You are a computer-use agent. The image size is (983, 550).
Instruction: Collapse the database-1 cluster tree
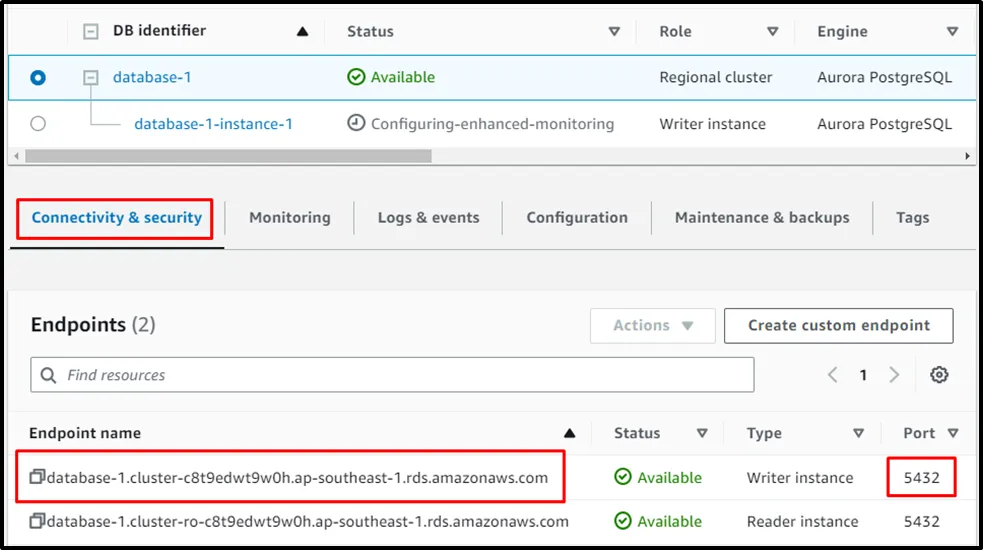pyautogui.click(x=91, y=77)
